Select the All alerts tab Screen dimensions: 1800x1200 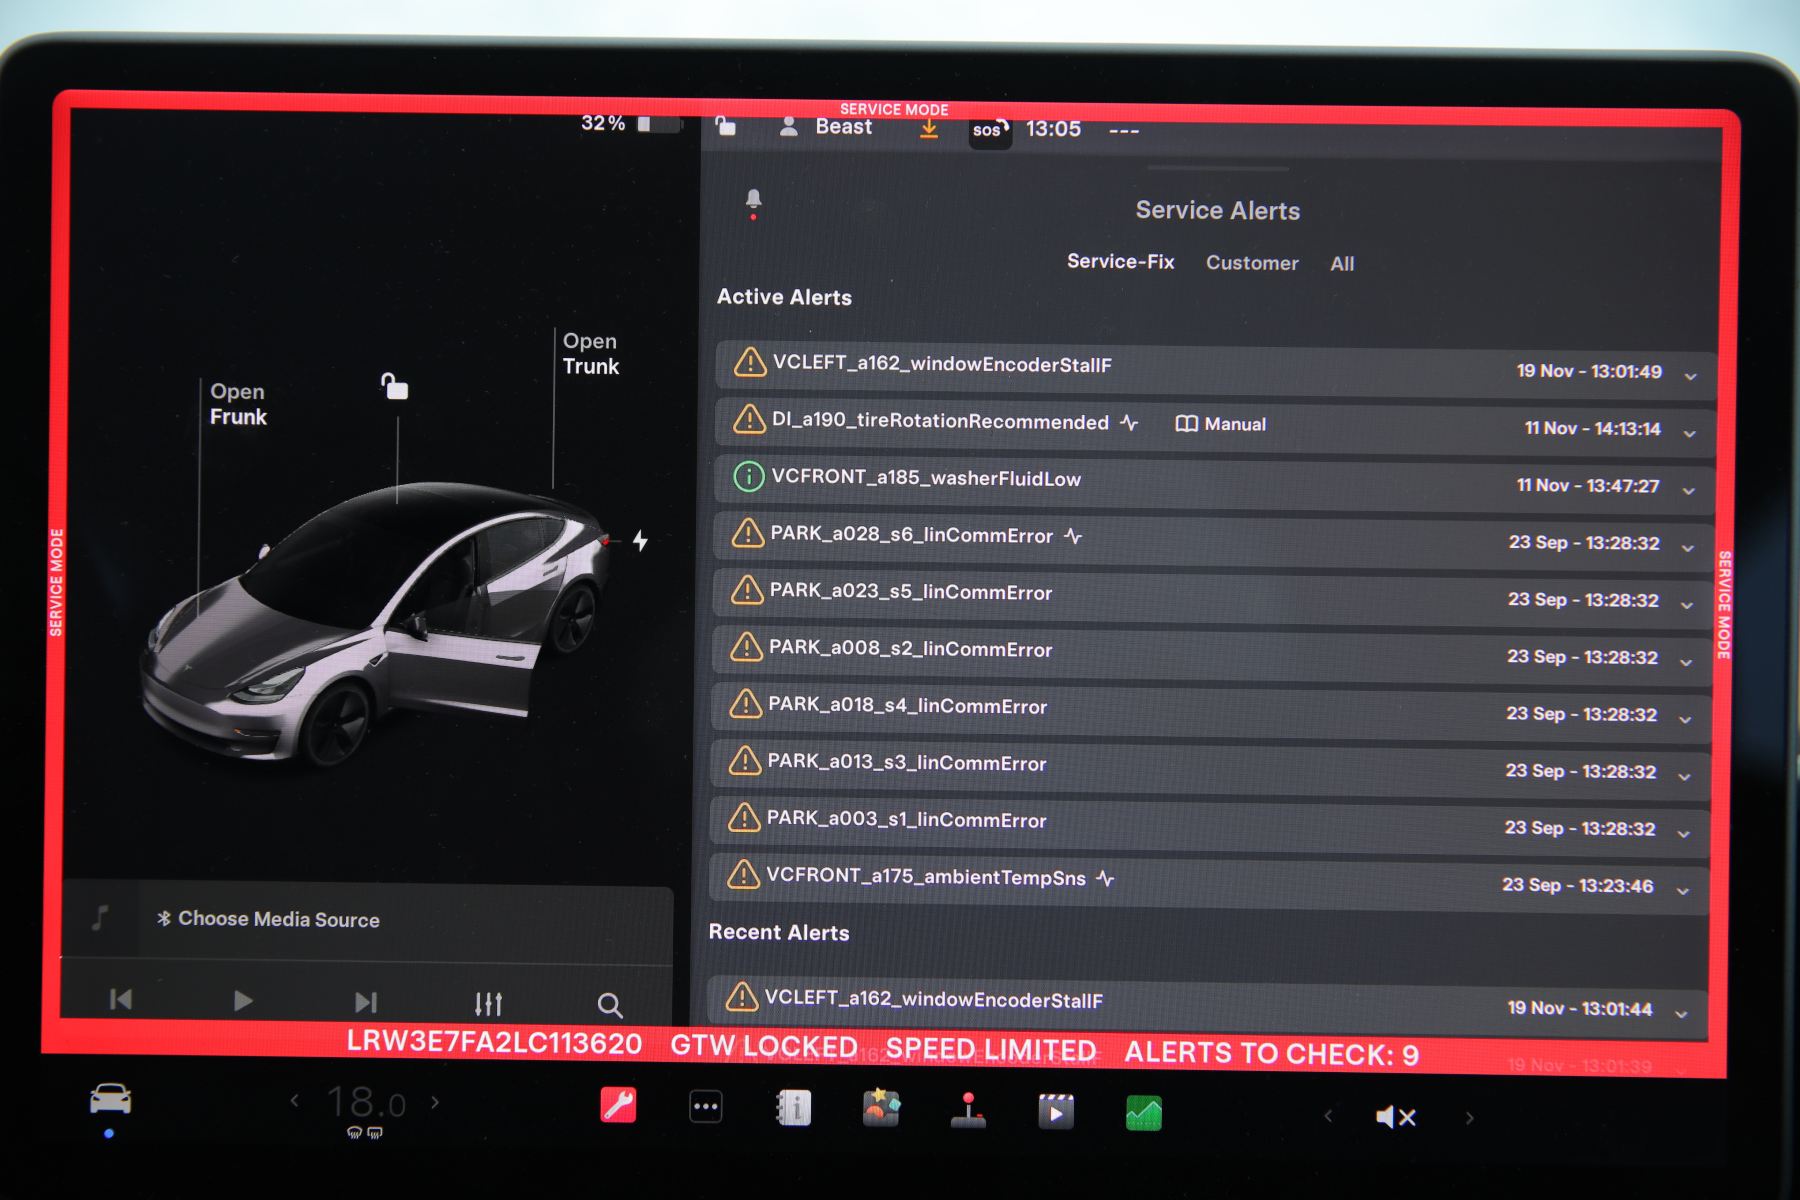(1342, 264)
